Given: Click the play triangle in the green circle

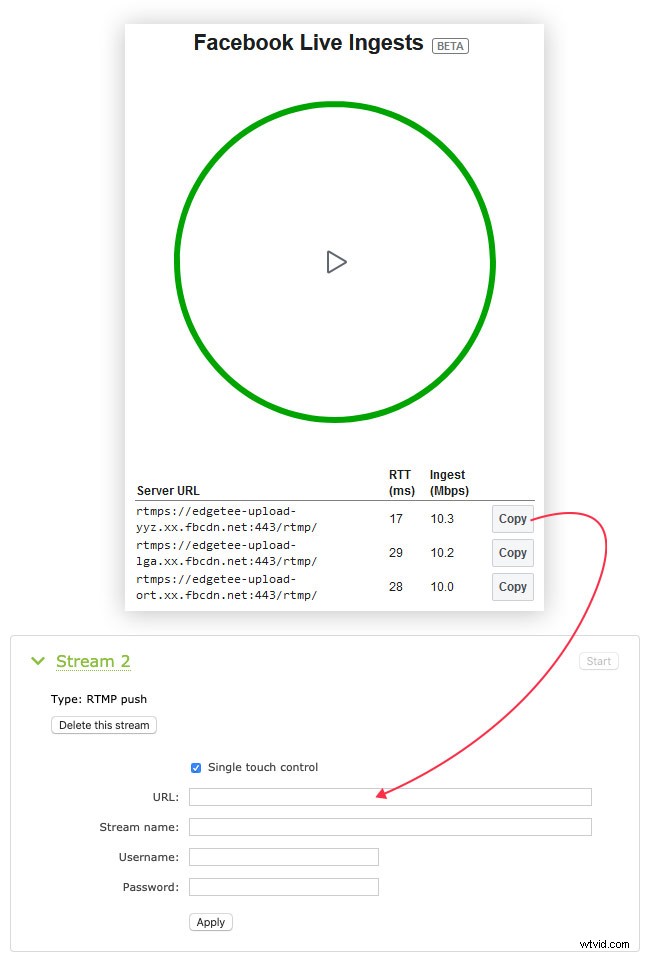Looking at the screenshot, I should pyautogui.click(x=336, y=262).
